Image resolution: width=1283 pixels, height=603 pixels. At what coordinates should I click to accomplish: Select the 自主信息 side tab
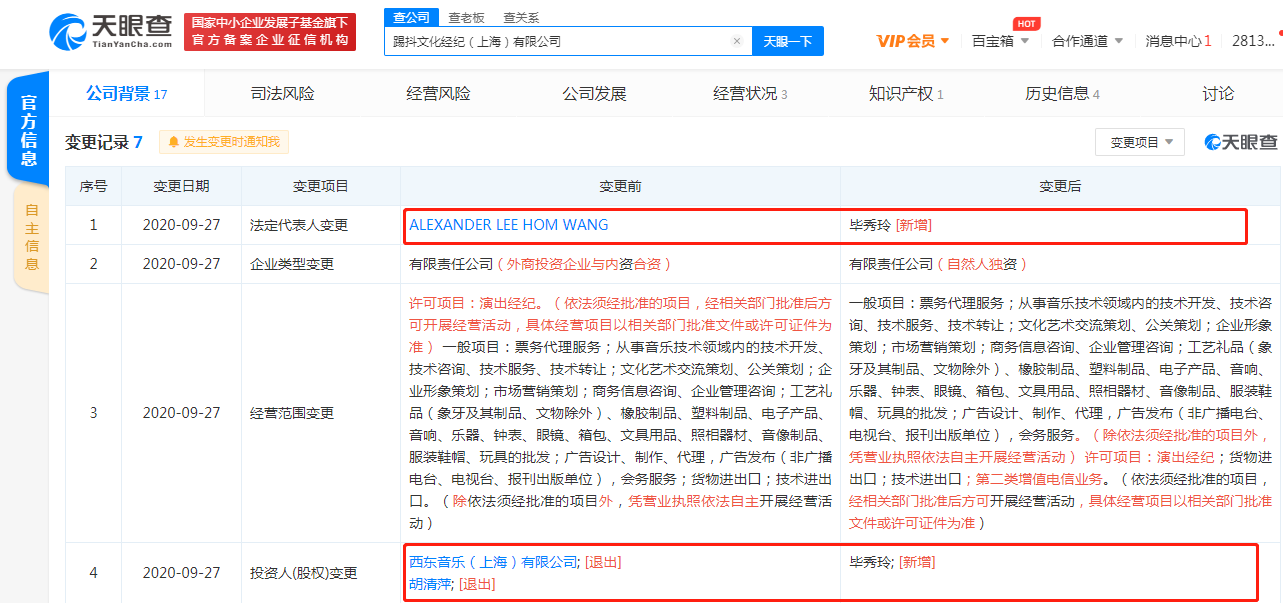click(x=32, y=238)
